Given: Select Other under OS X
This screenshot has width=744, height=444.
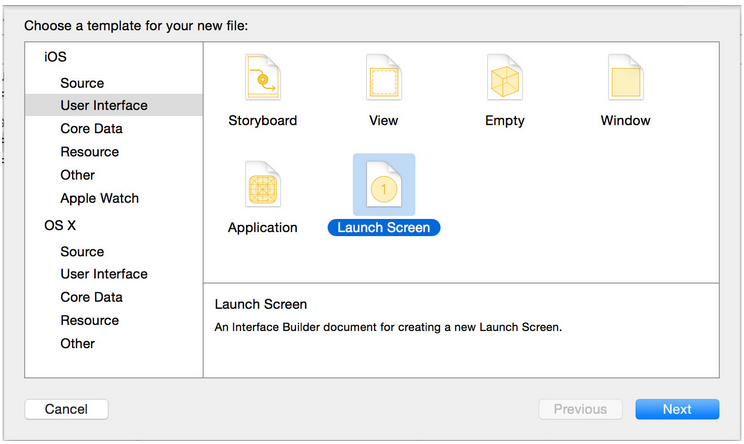Looking at the screenshot, I should [x=77, y=343].
